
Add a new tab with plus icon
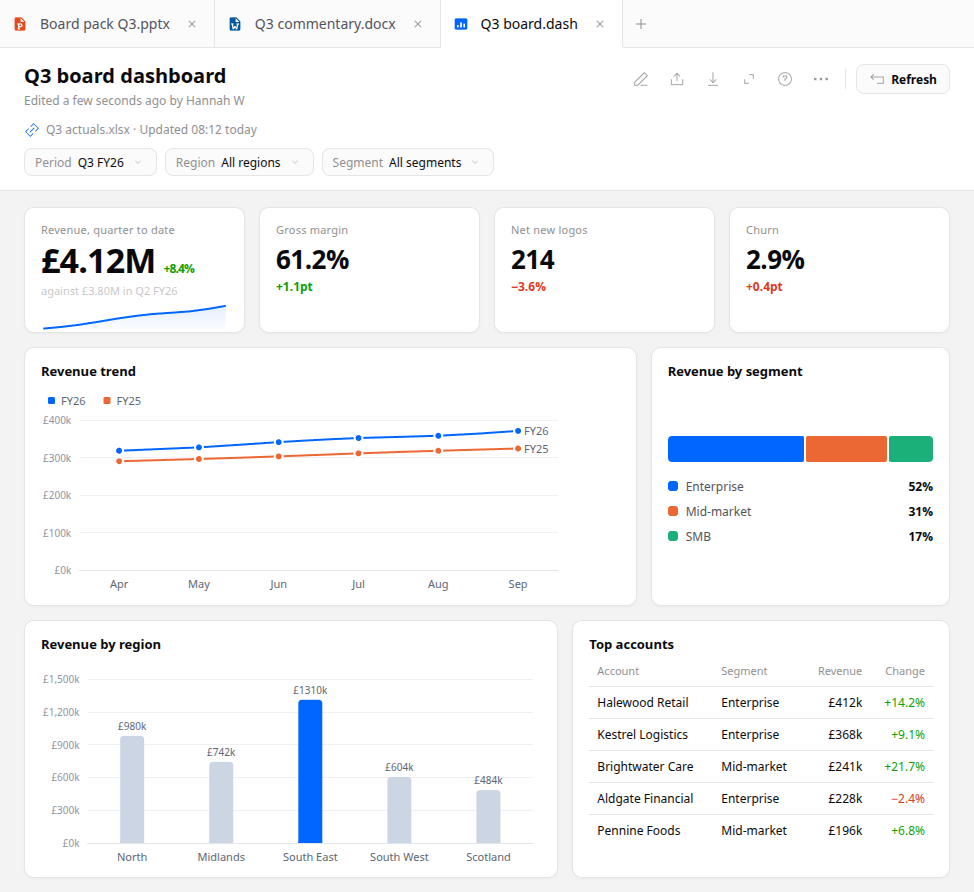[x=641, y=24]
